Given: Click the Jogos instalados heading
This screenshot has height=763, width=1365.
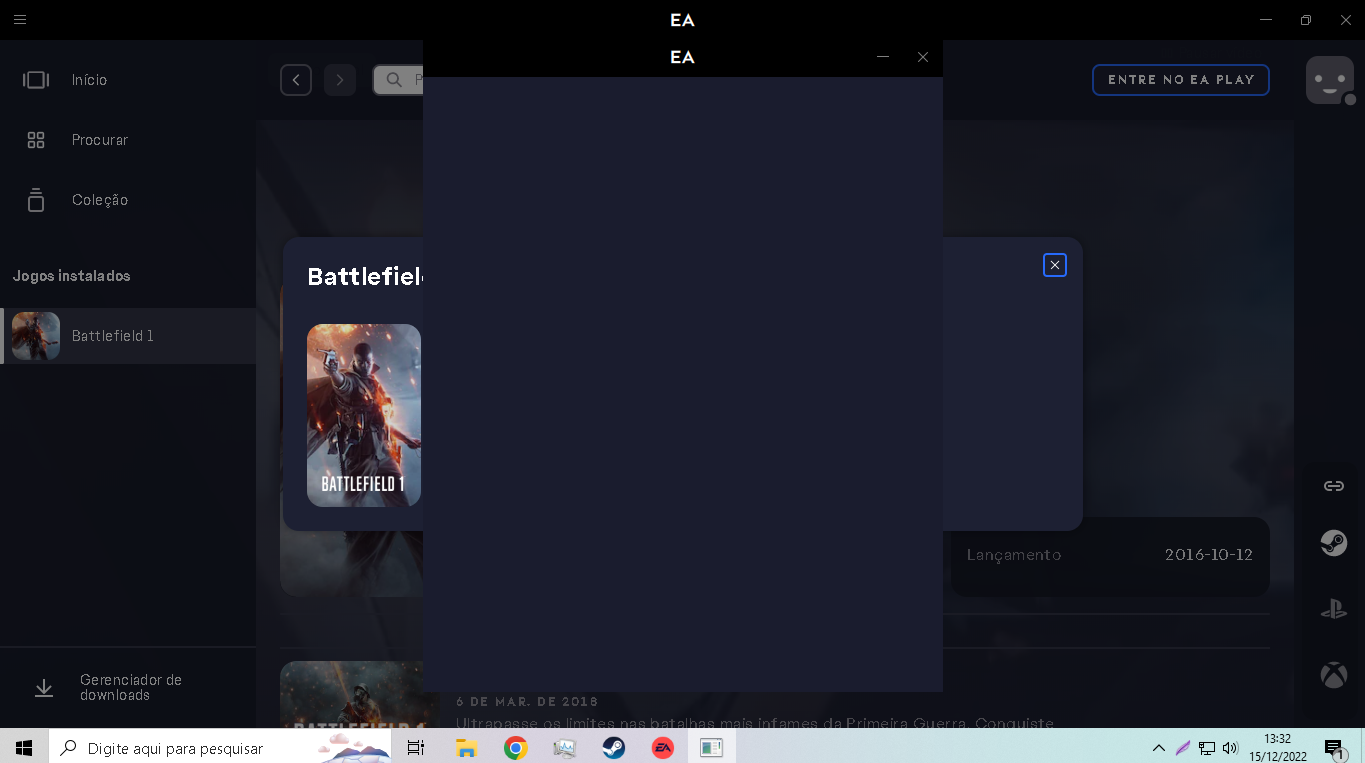Looking at the screenshot, I should tap(72, 276).
